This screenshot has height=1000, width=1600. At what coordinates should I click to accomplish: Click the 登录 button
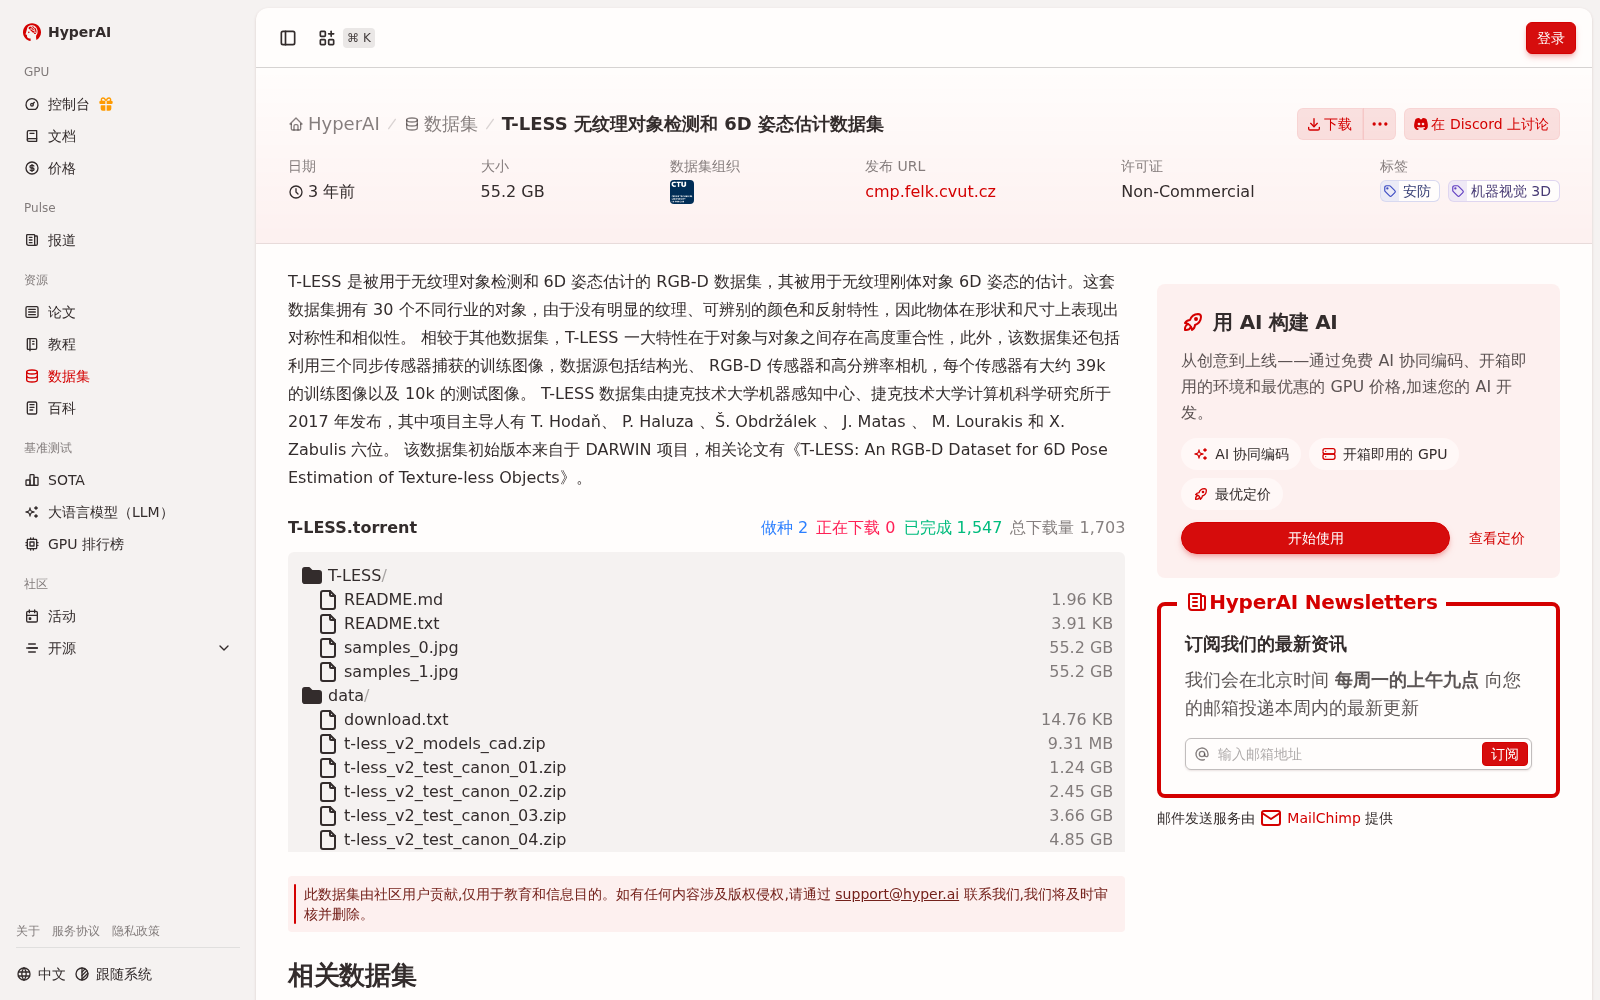(1550, 38)
